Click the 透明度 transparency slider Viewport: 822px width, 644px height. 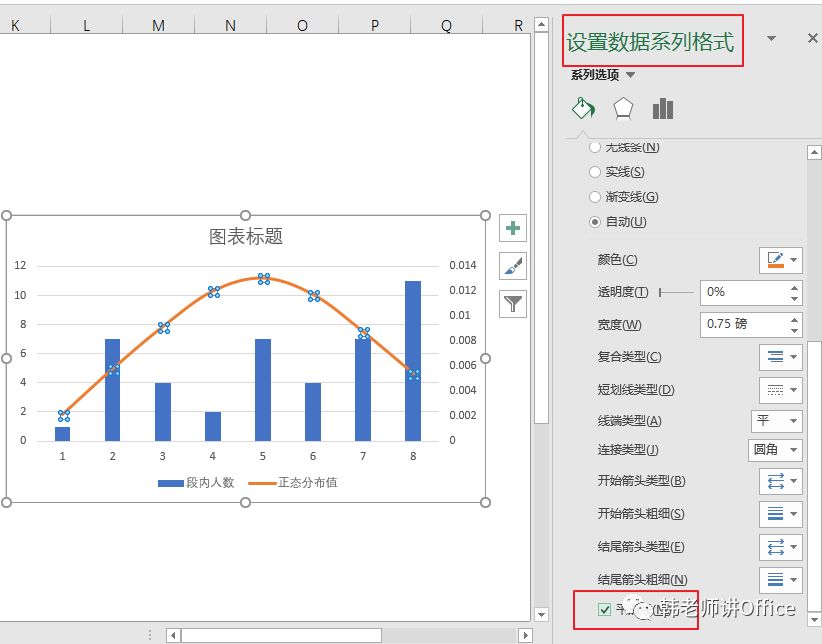676,293
